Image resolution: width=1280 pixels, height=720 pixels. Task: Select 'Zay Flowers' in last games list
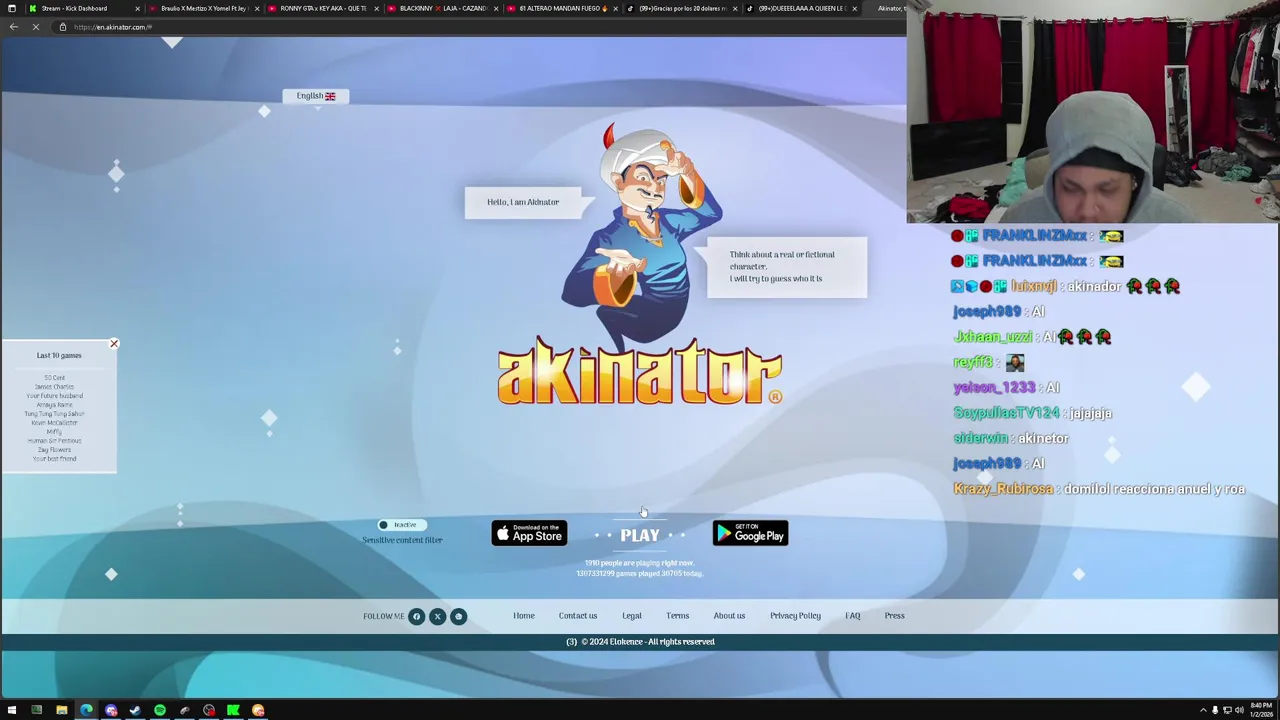click(x=55, y=450)
